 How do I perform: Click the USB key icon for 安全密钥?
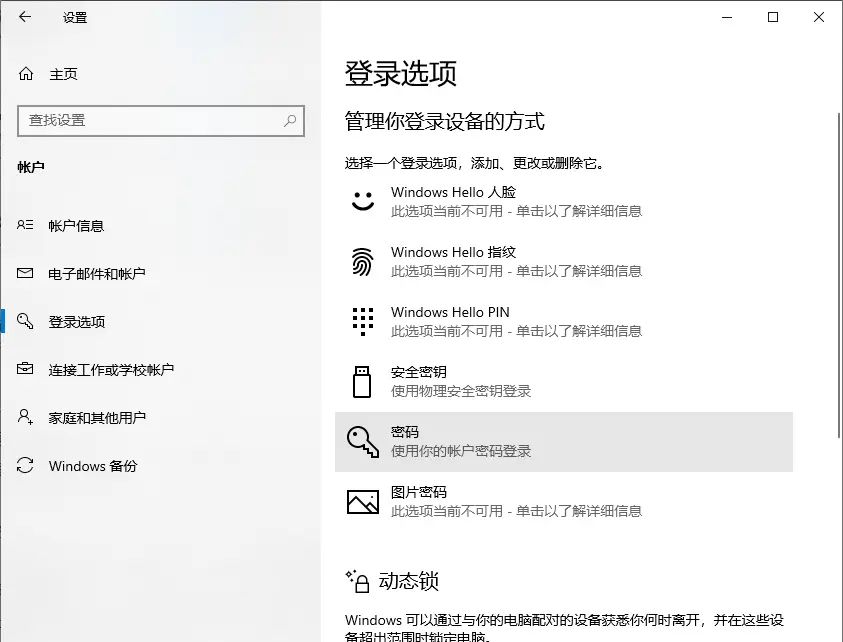[362, 382]
